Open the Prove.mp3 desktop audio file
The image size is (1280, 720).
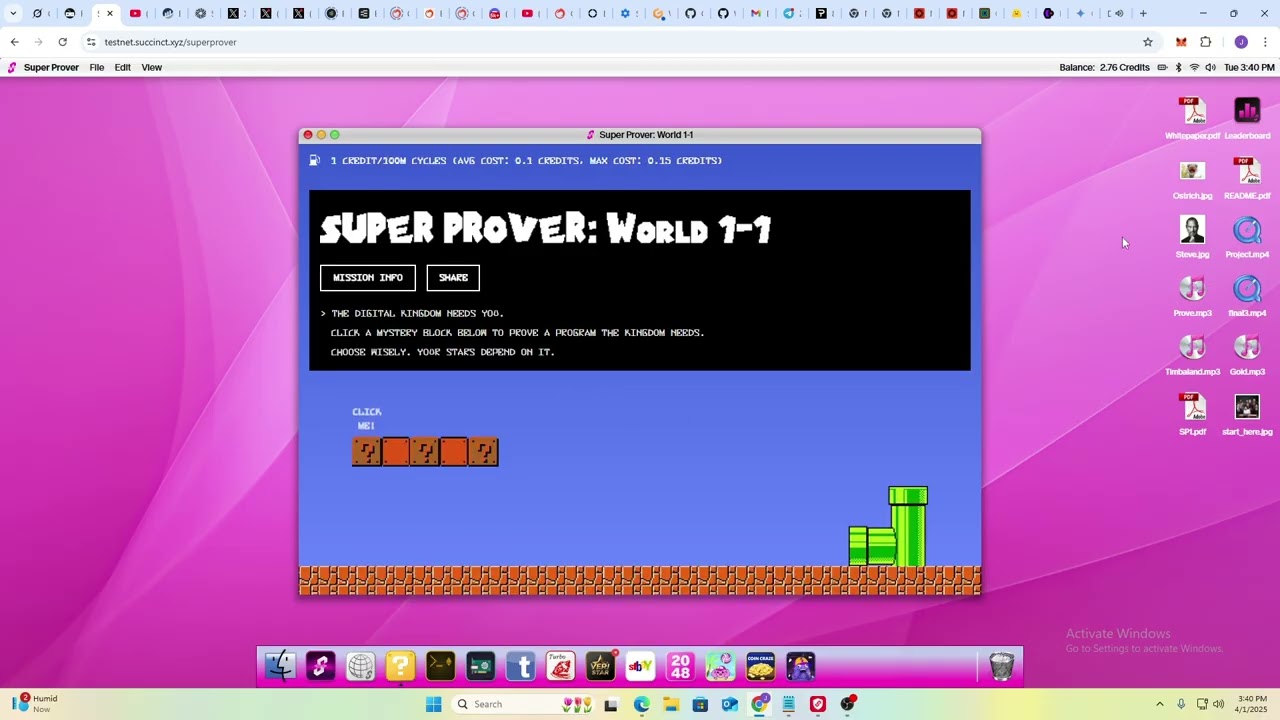coord(1192,296)
